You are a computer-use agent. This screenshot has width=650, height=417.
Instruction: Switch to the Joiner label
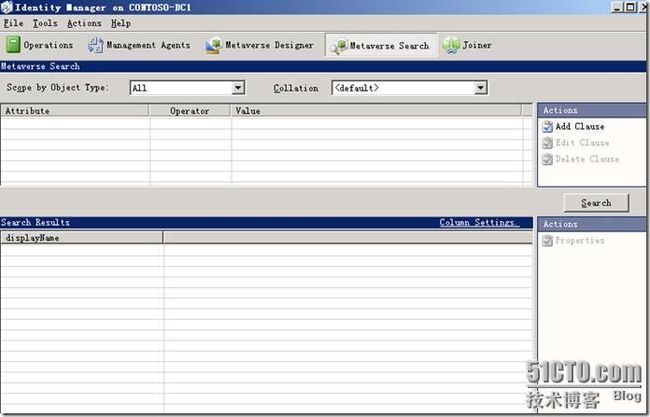[477, 45]
